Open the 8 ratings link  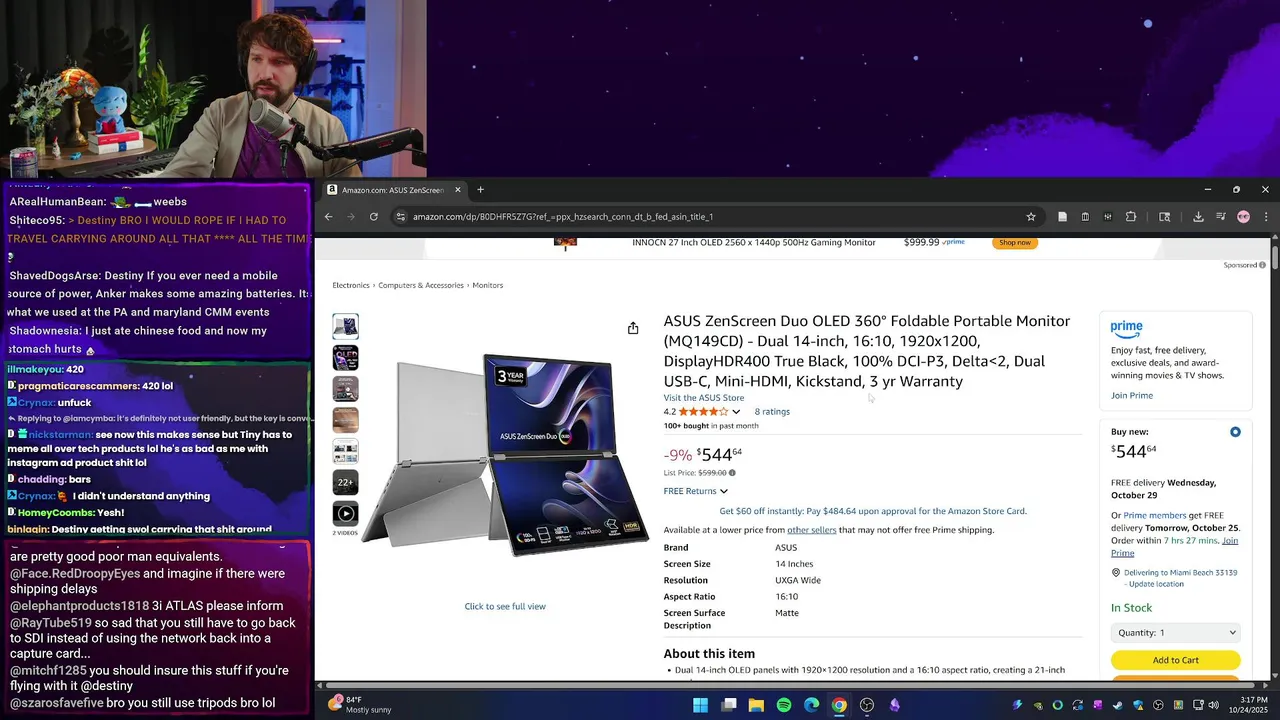tap(772, 412)
